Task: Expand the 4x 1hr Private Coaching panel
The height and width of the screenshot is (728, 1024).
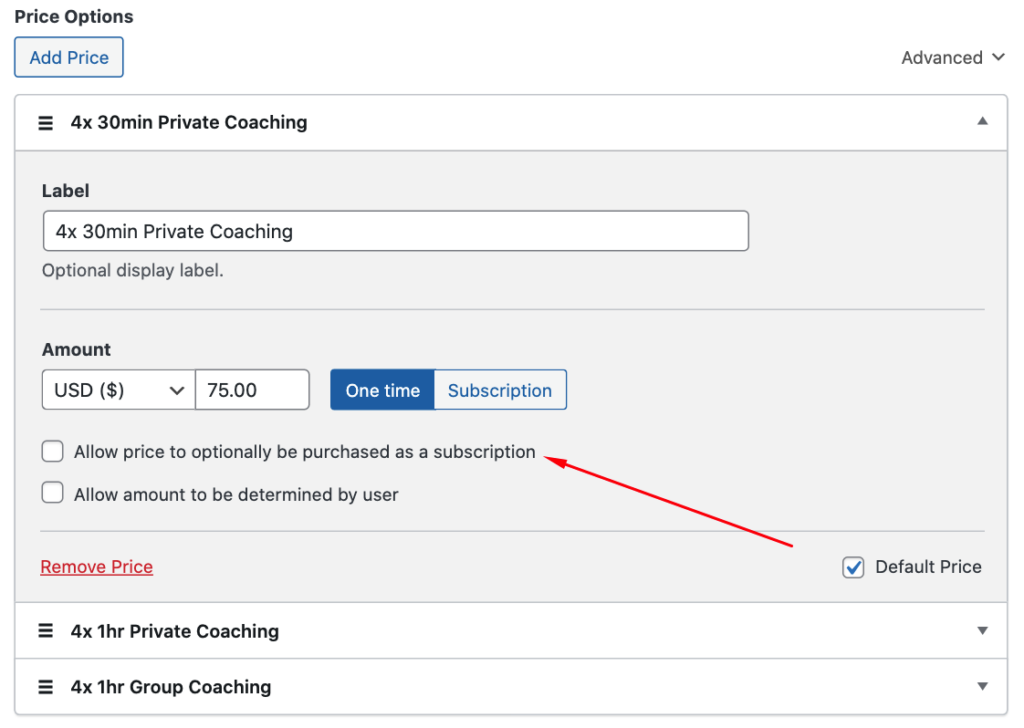Action: pyautogui.click(x=982, y=631)
